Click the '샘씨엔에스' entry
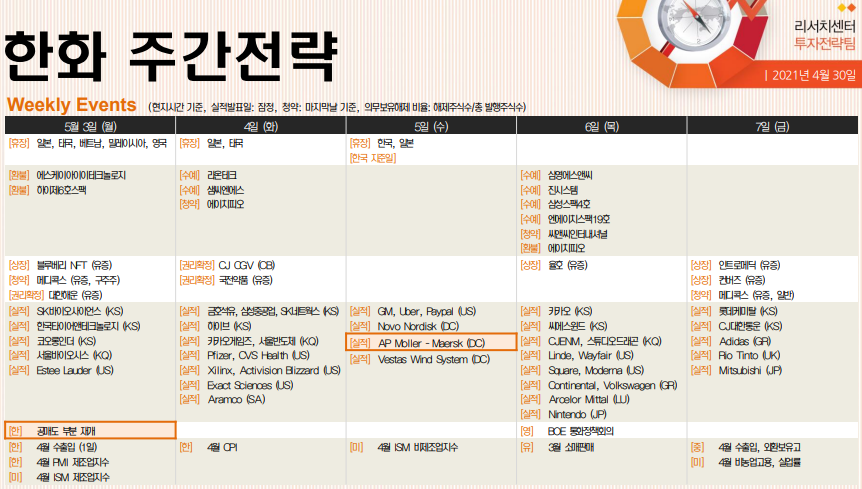 pos(225,190)
